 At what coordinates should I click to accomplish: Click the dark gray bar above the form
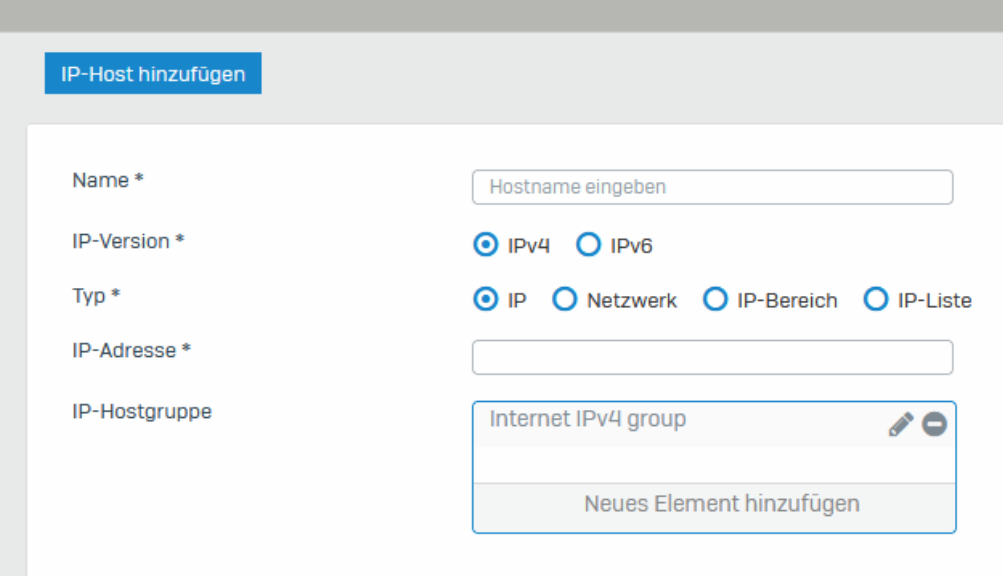coord(502,15)
